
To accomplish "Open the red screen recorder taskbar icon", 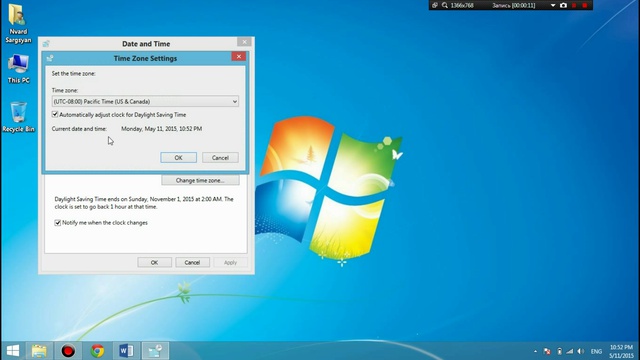I will [x=68, y=351].
